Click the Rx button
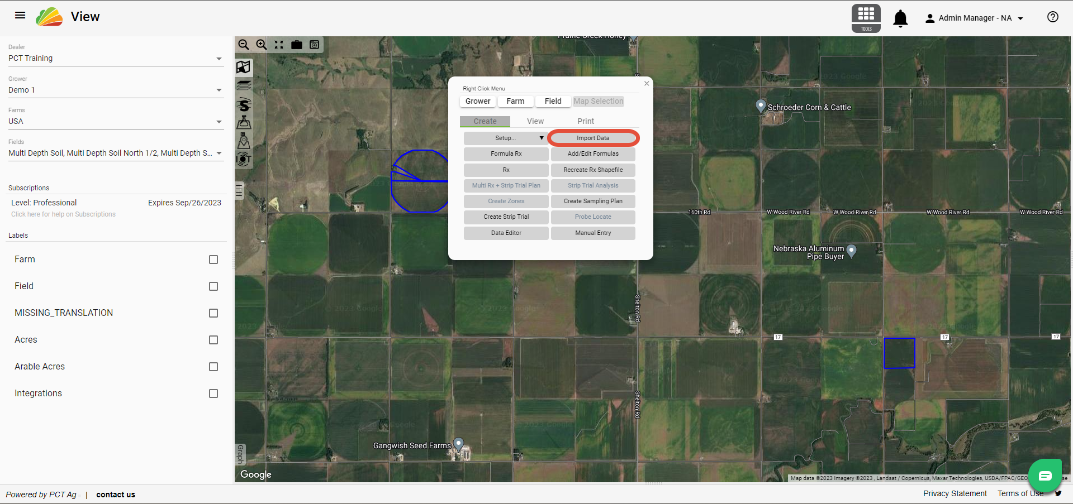 (506, 170)
